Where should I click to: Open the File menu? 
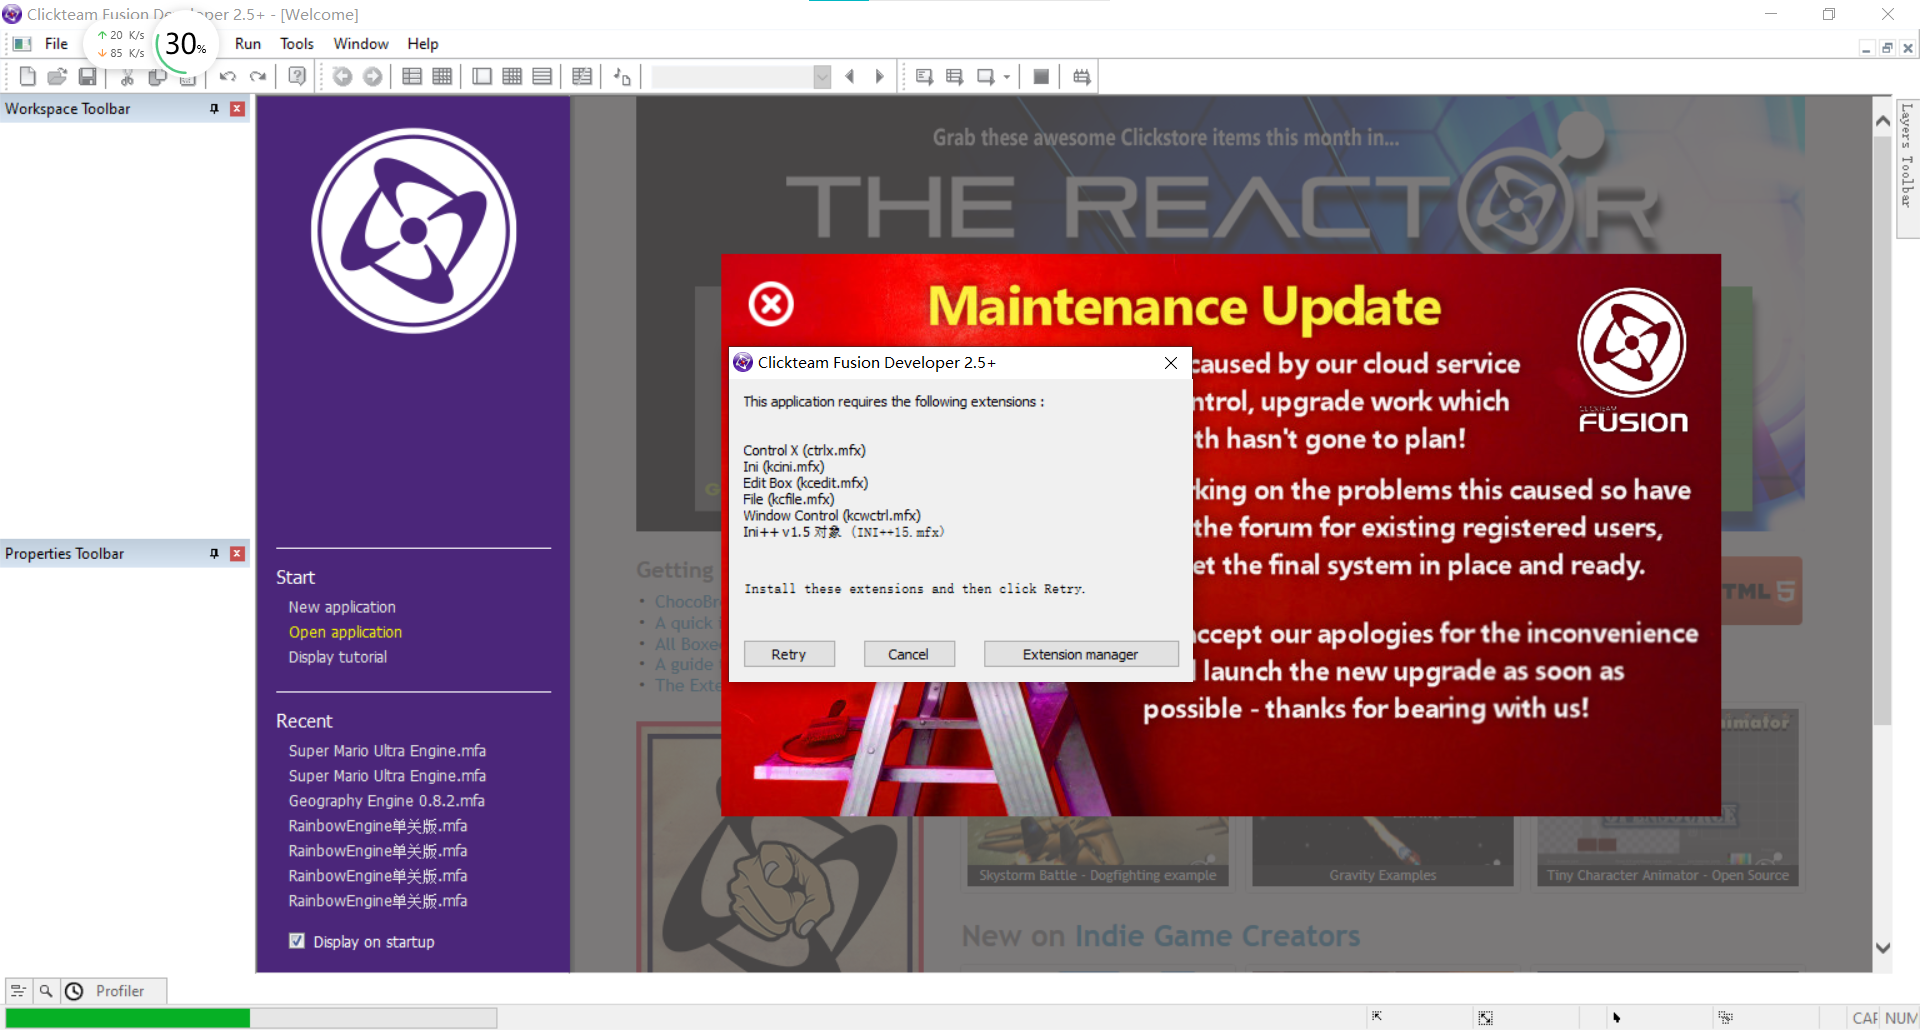point(56,44)
